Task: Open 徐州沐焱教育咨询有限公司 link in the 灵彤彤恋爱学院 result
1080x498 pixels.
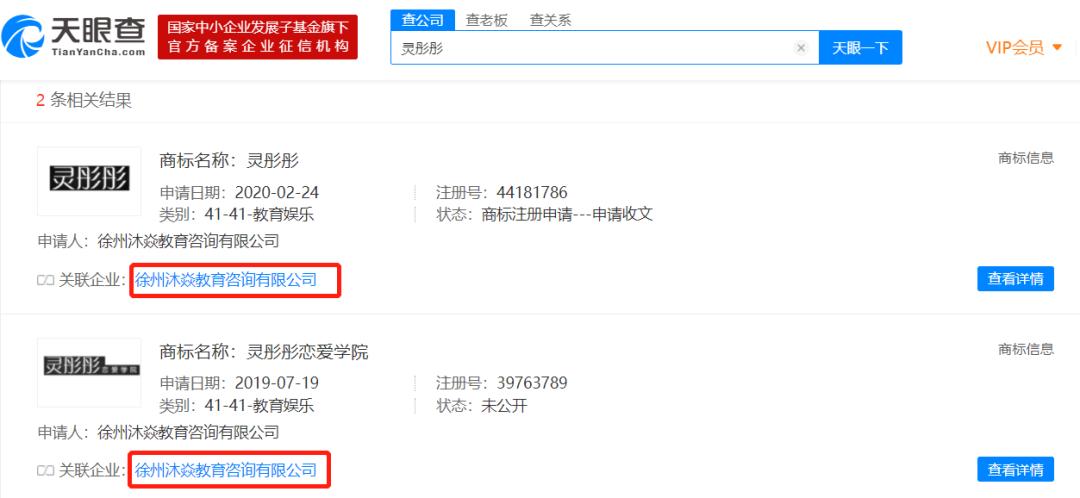Action: 226,470
